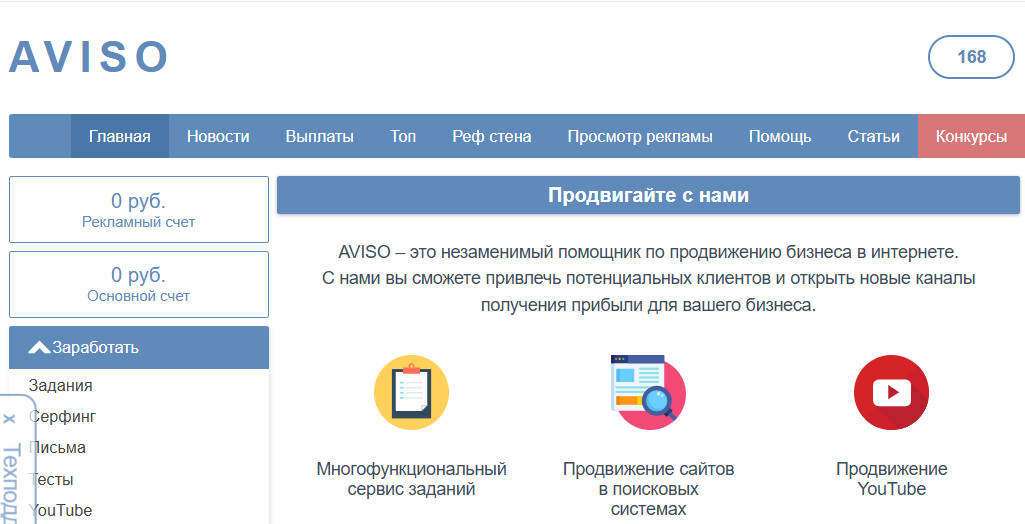
Task: Open Серфинг in the sidebar
Action: point(63,416)
